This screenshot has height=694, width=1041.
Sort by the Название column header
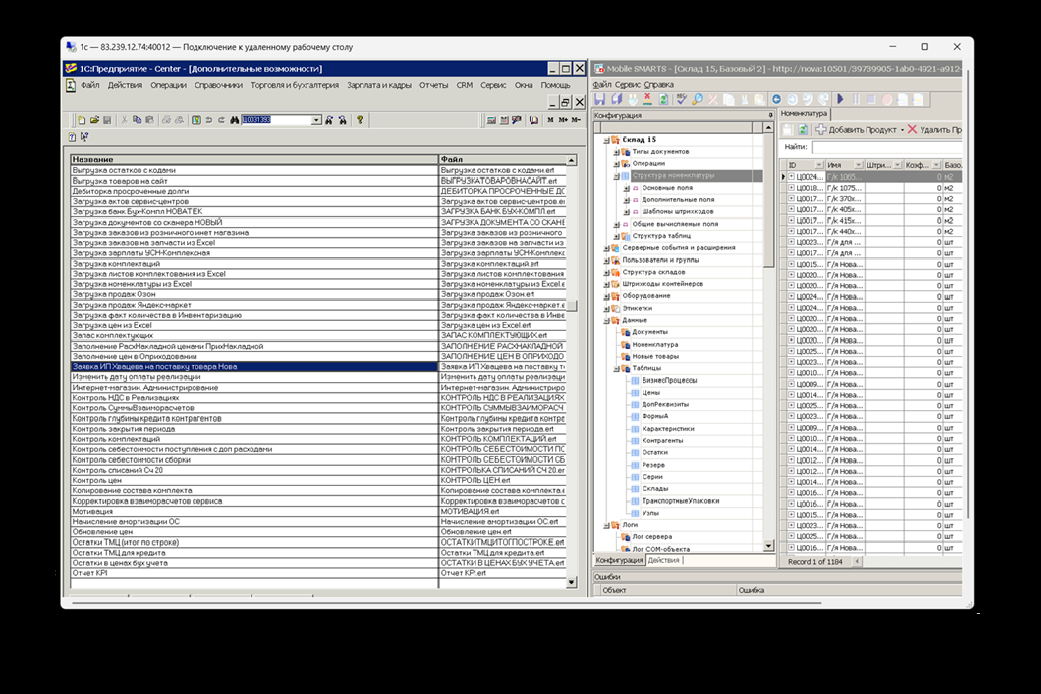point(254,159)
